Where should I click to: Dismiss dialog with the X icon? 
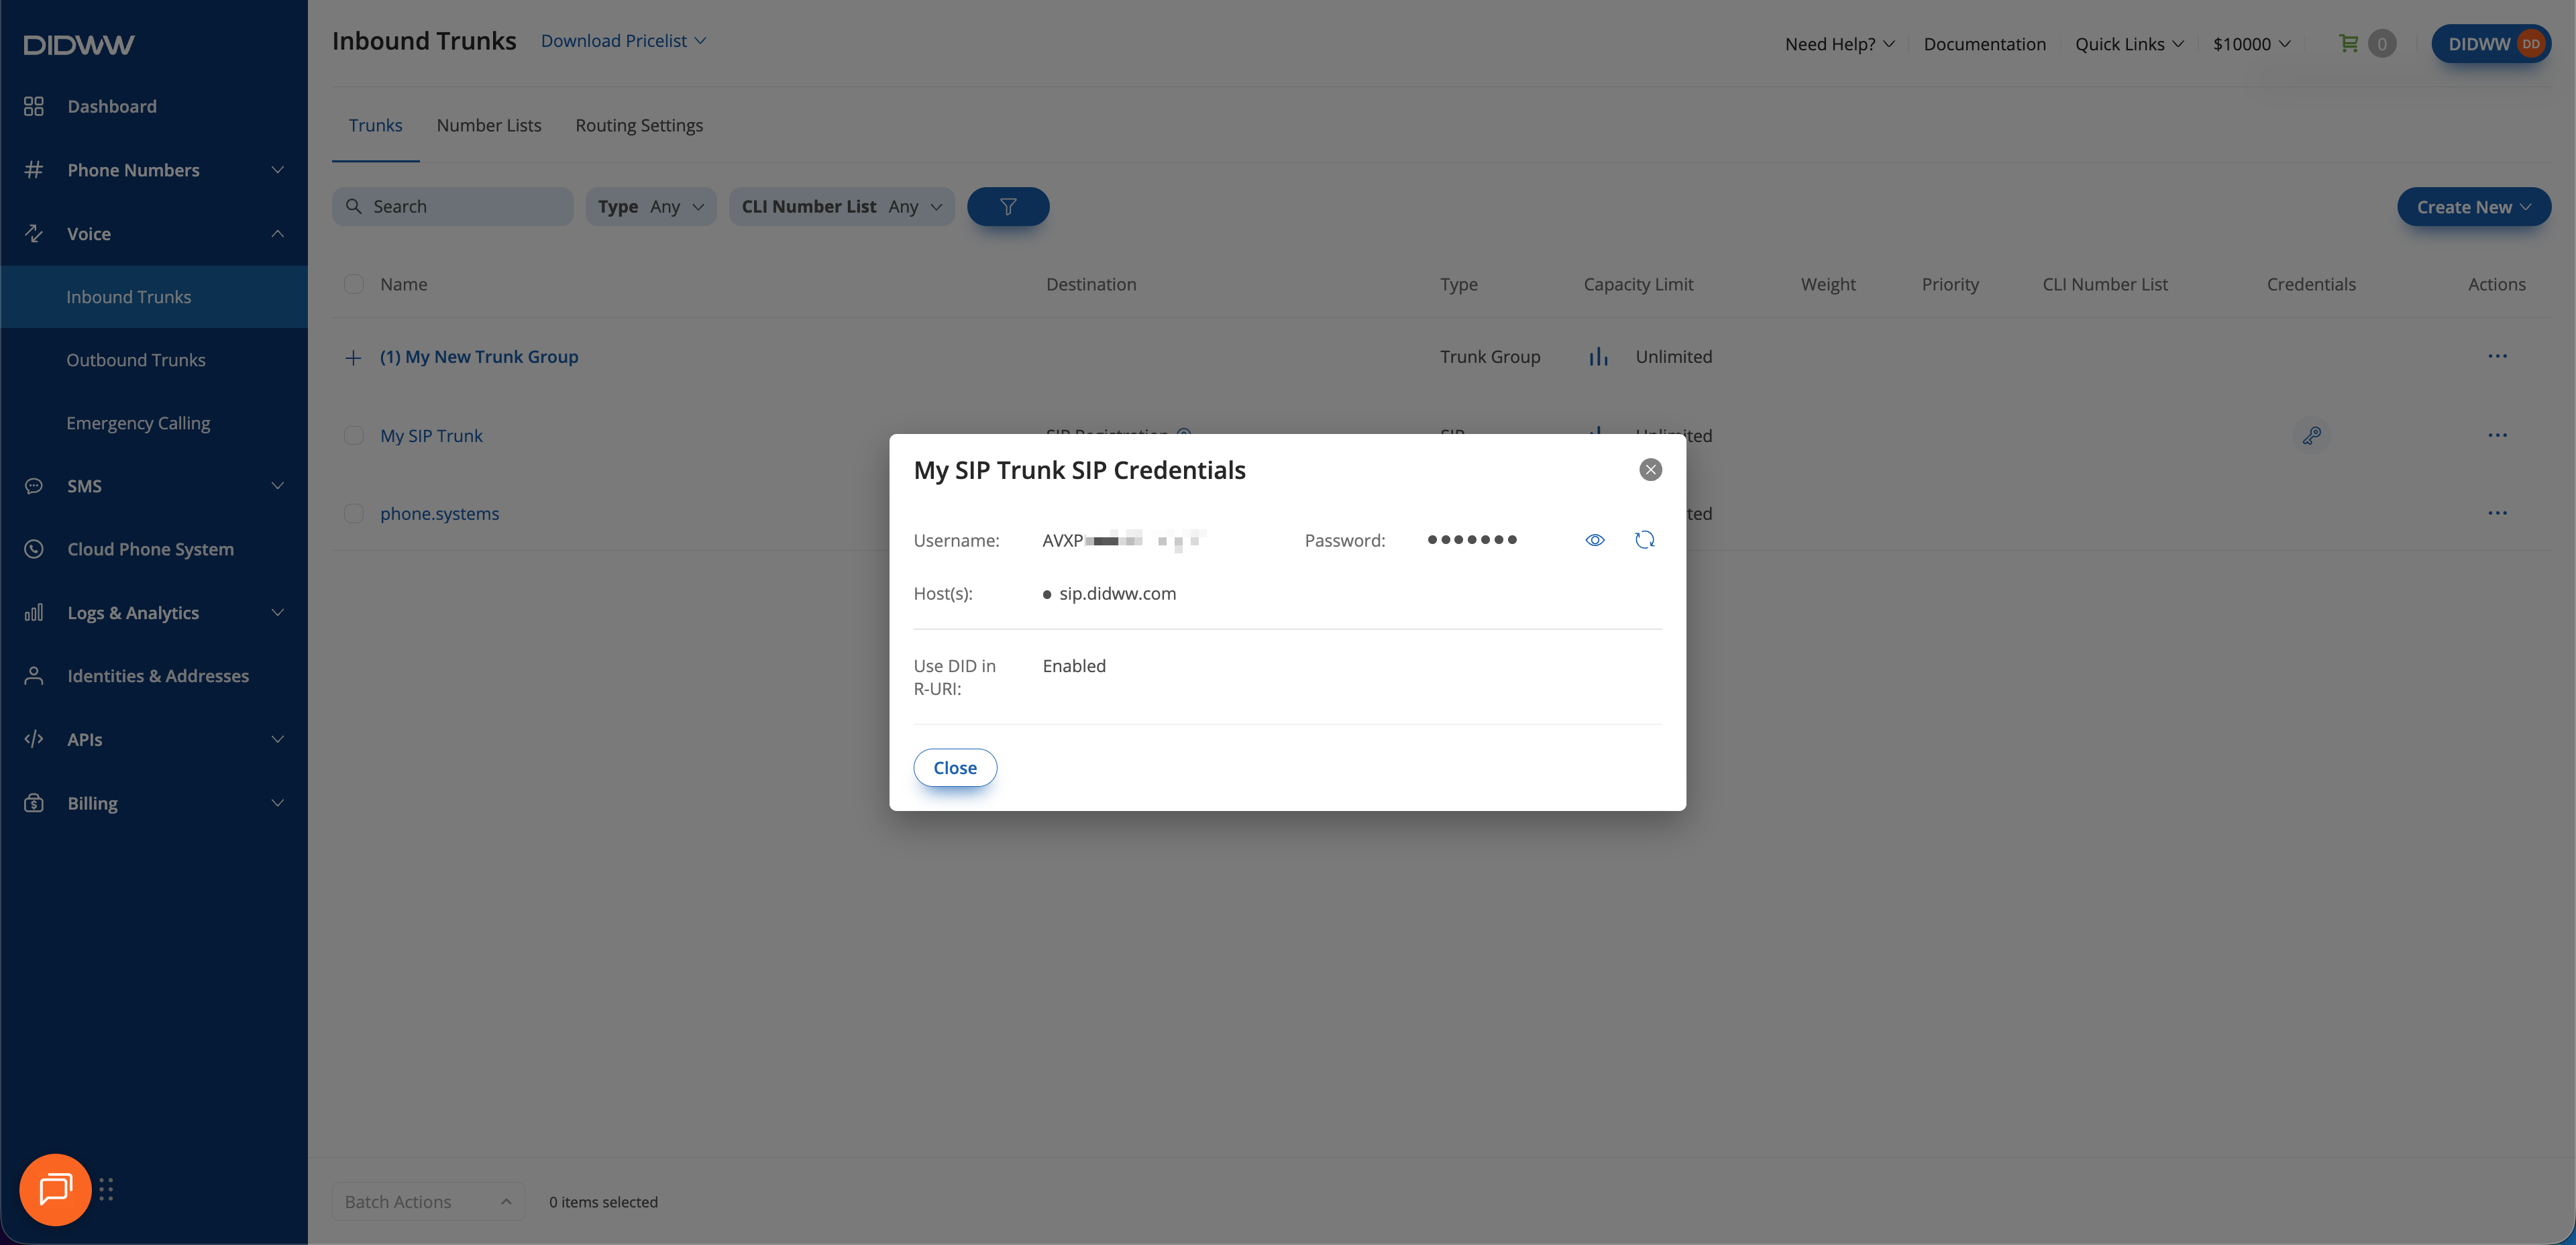(x=1650, y=470)
